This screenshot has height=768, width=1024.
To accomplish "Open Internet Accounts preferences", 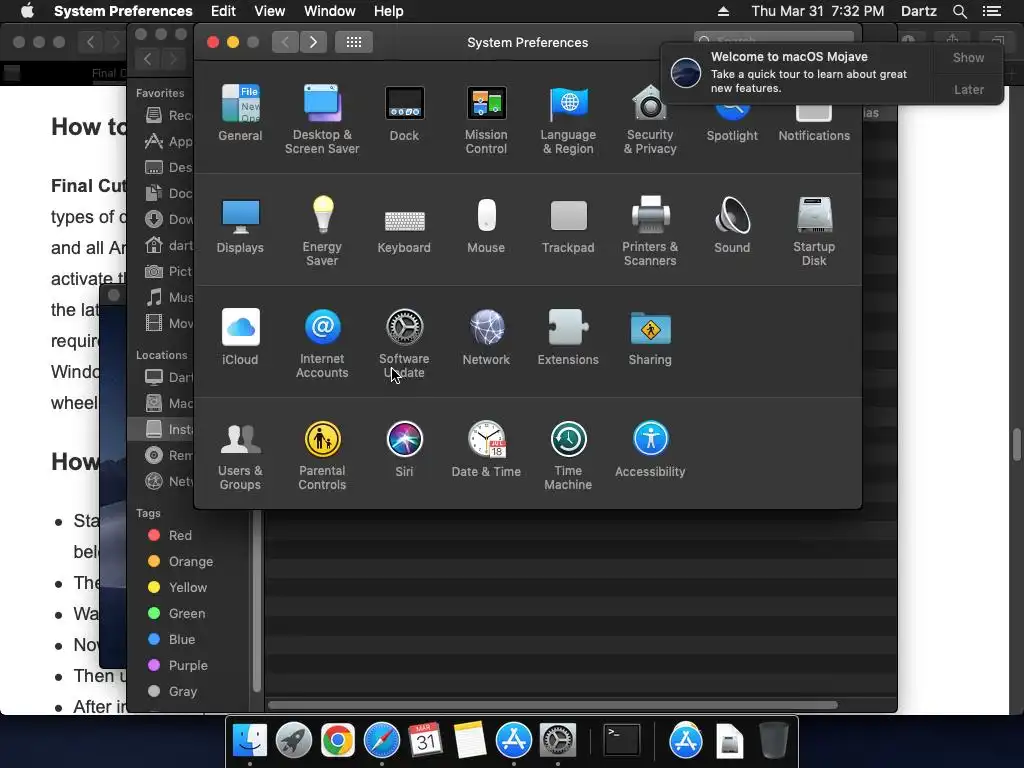I will click(x=322, y=344).
